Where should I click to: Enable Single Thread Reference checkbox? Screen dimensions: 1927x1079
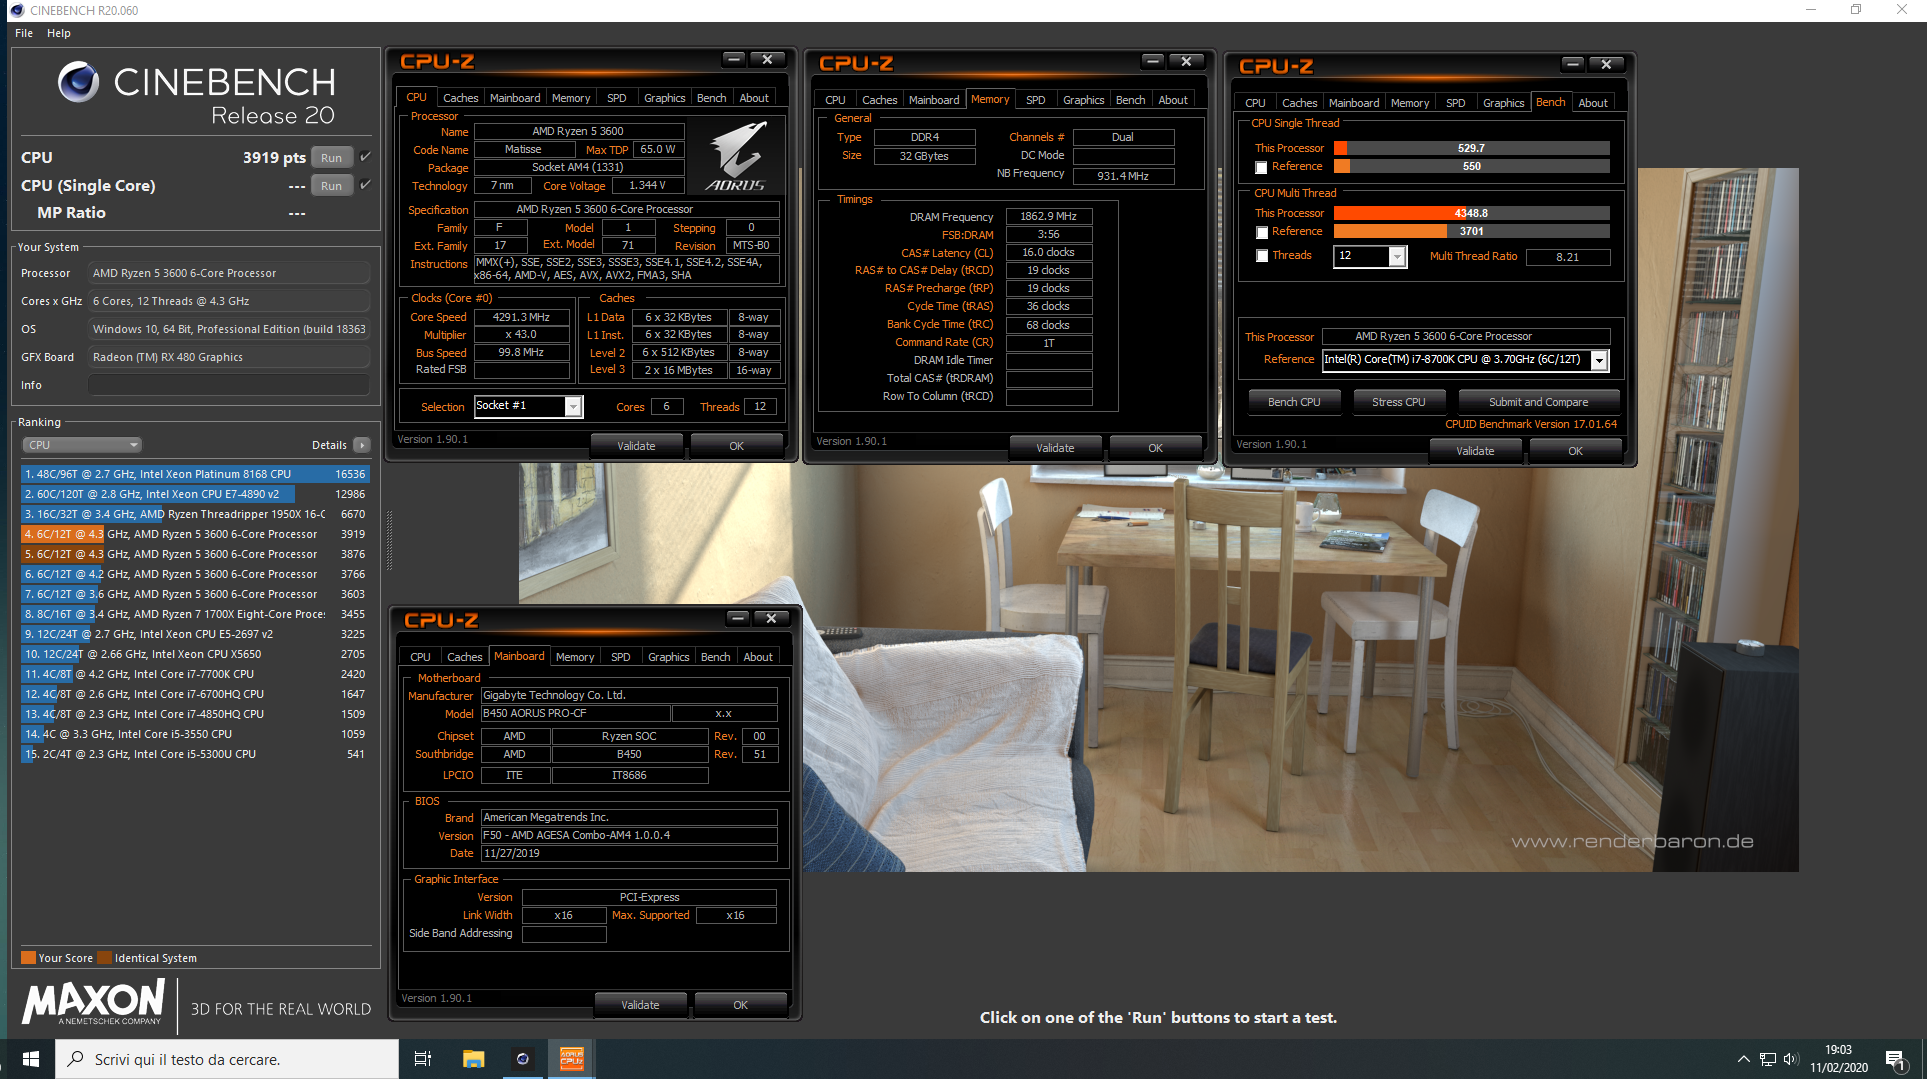point(1261,167)
